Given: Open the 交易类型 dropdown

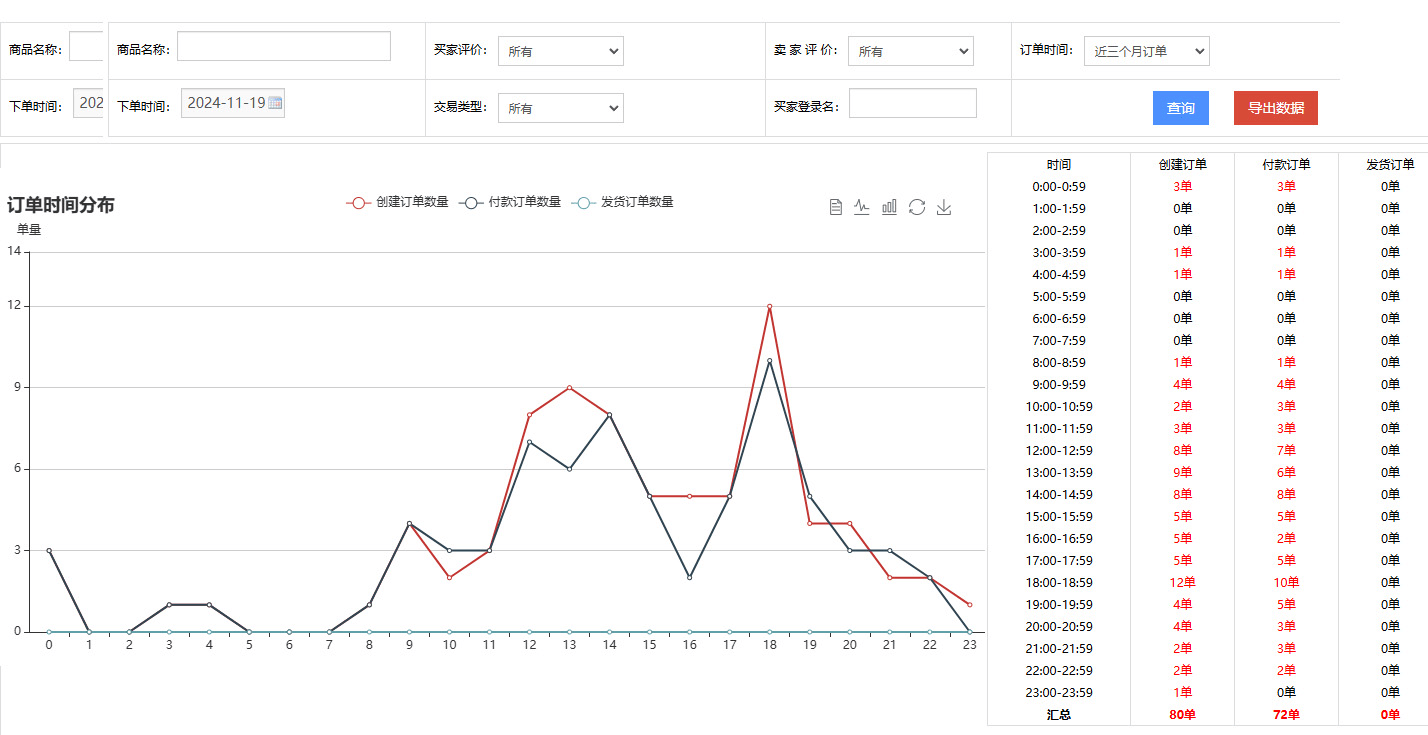Looking at the screenshot, I should [561, 108].
